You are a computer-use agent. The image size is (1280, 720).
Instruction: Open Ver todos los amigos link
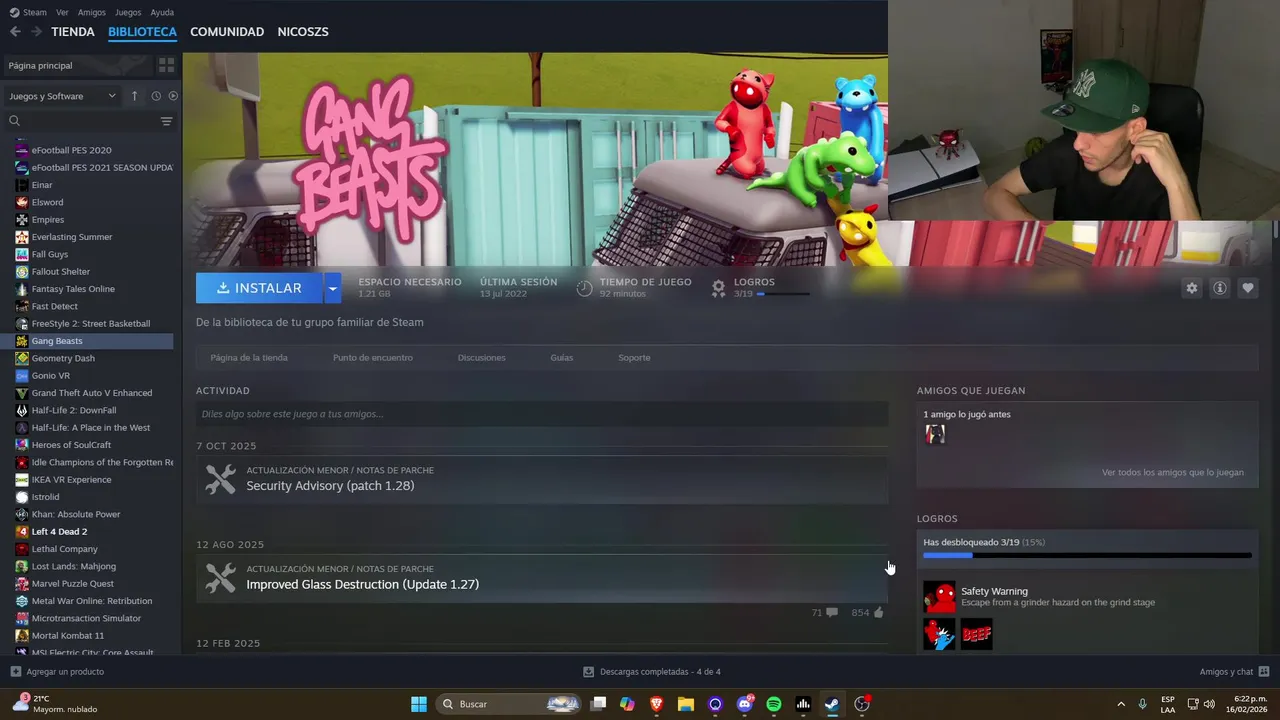click(x=1173, y=473)
